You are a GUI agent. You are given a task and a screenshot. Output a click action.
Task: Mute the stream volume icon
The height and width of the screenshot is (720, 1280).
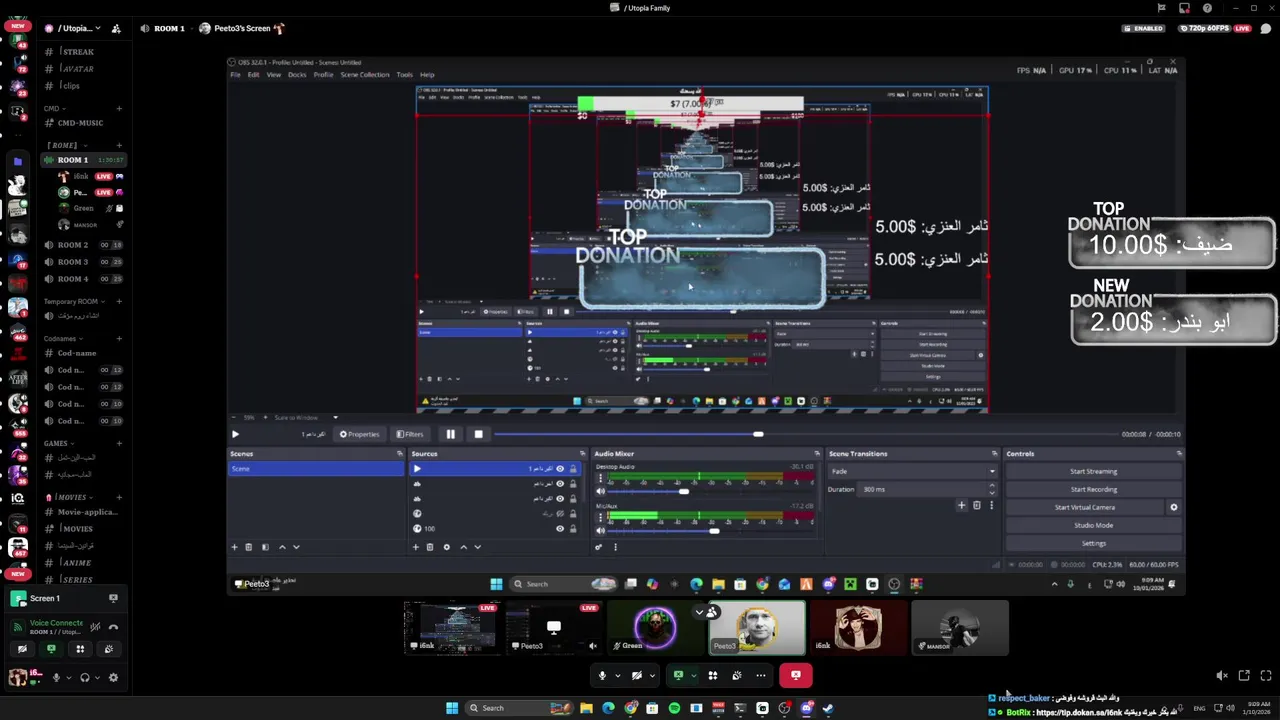[x=1222, y=676]
